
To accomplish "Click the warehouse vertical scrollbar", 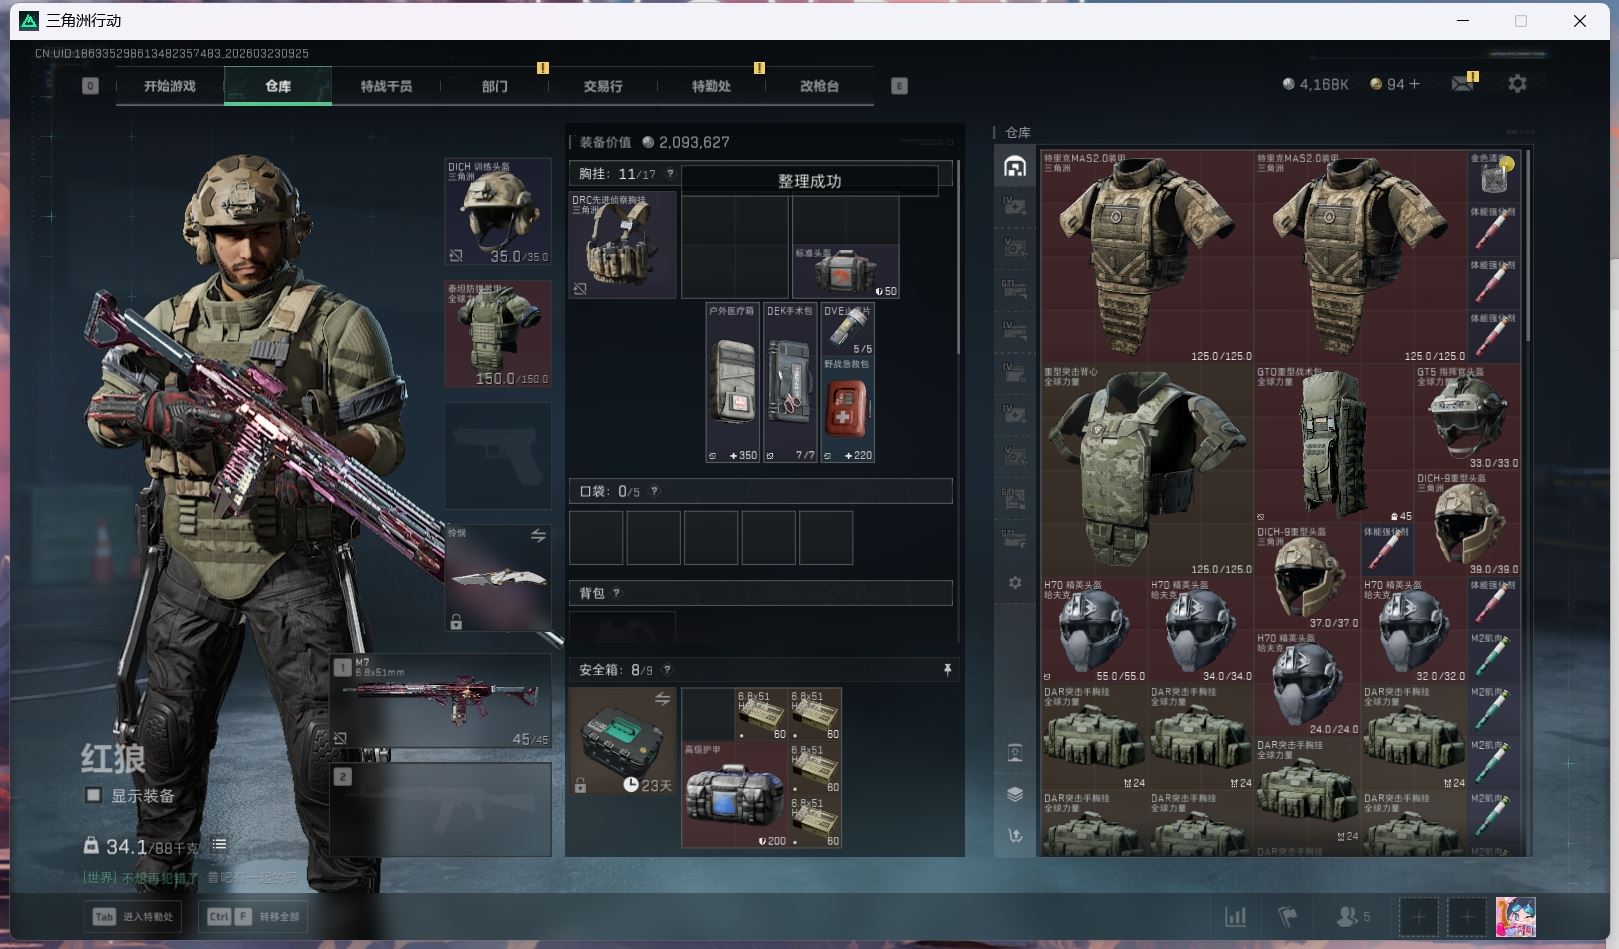I will [1527, 250].
